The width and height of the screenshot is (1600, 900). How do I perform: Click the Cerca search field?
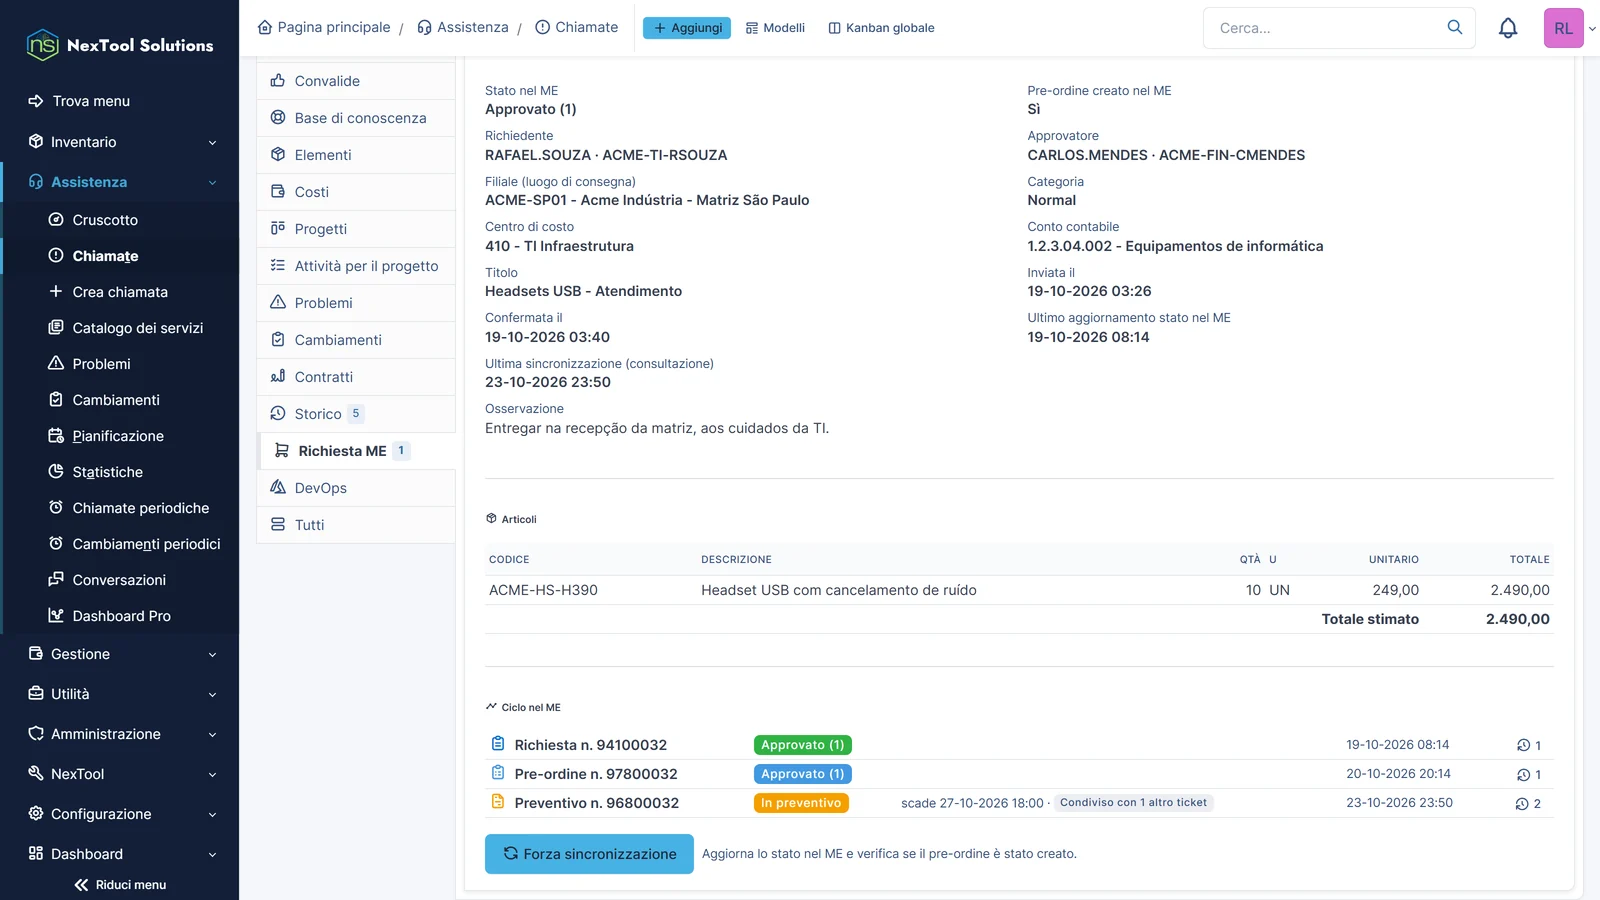[1339, 28]
